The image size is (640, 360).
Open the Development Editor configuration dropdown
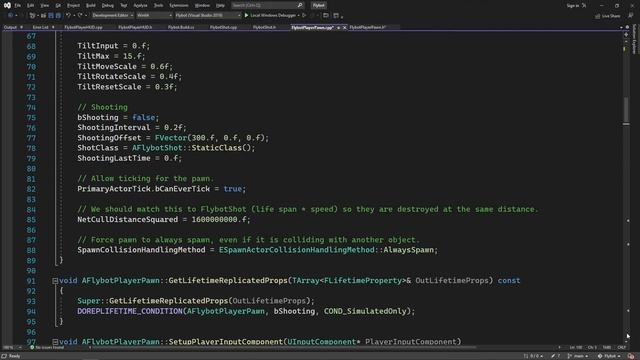click(x=113, y=16)
